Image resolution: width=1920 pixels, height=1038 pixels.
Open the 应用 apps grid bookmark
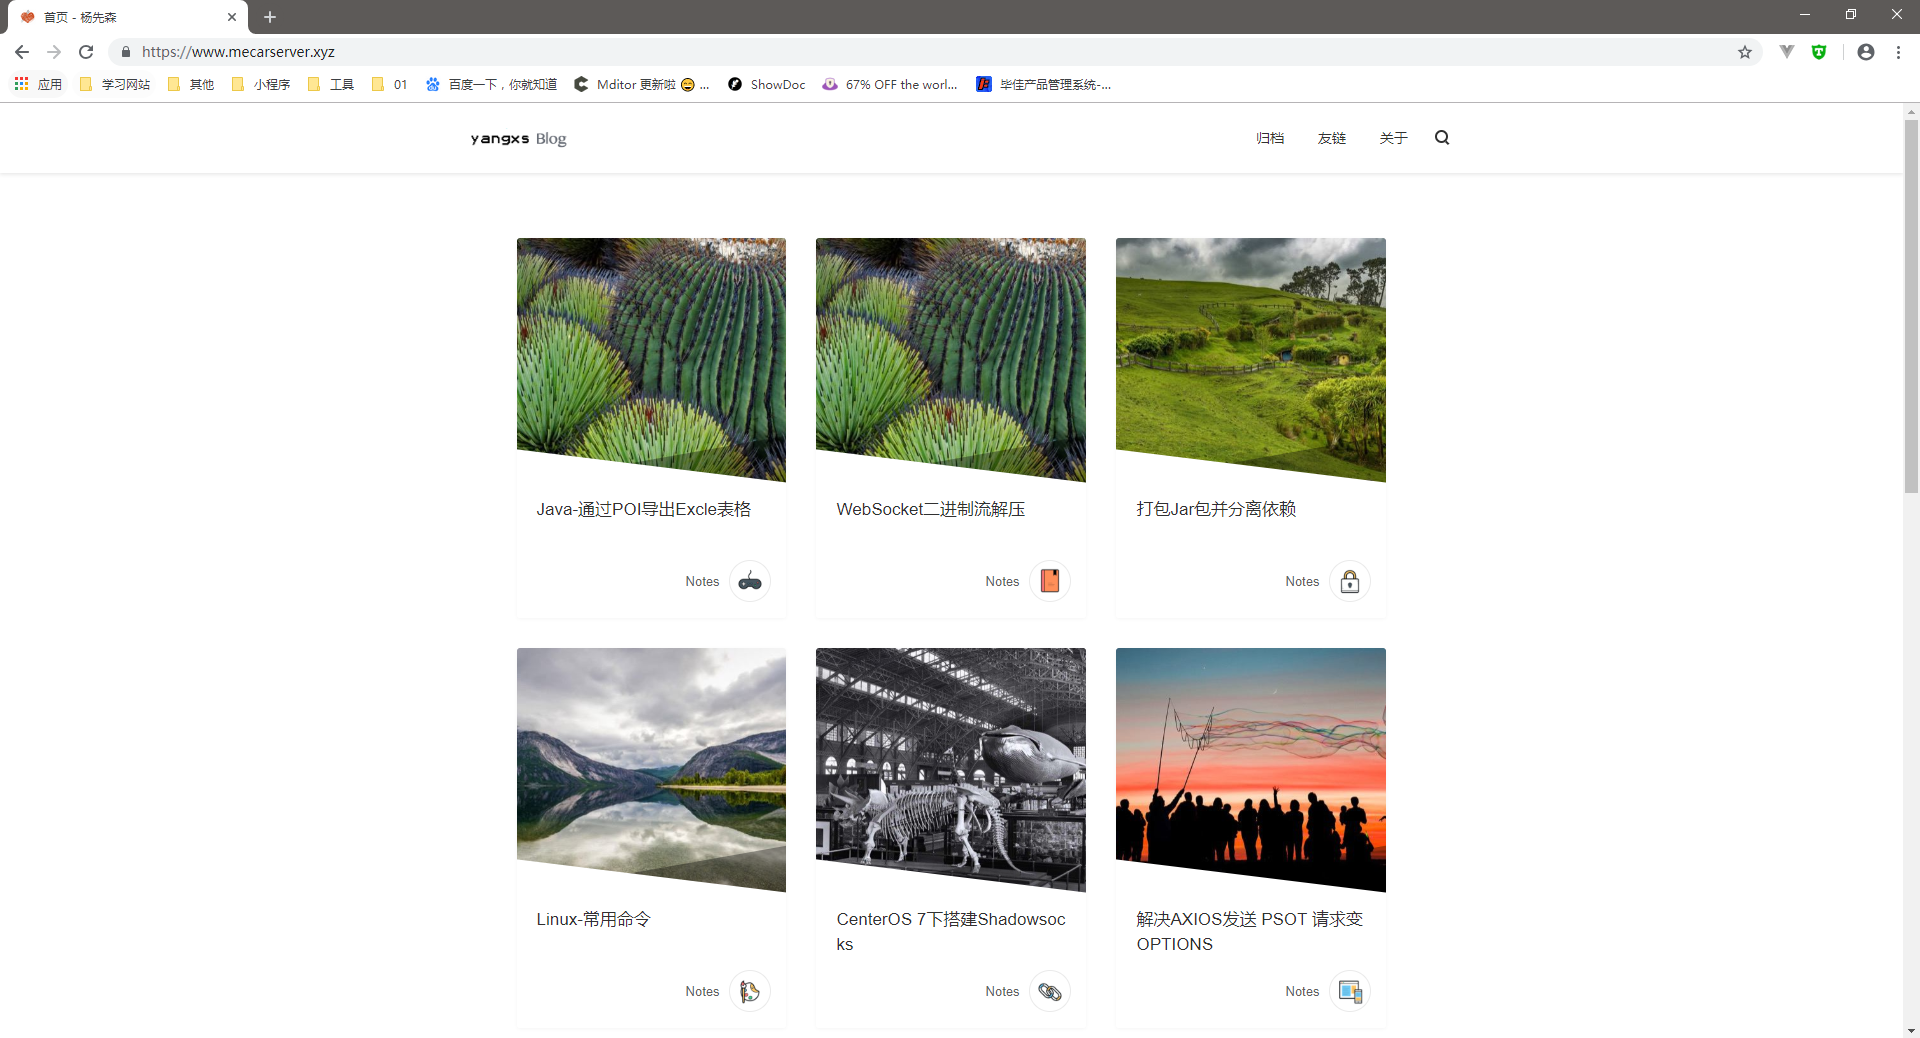tap(38, 85)
